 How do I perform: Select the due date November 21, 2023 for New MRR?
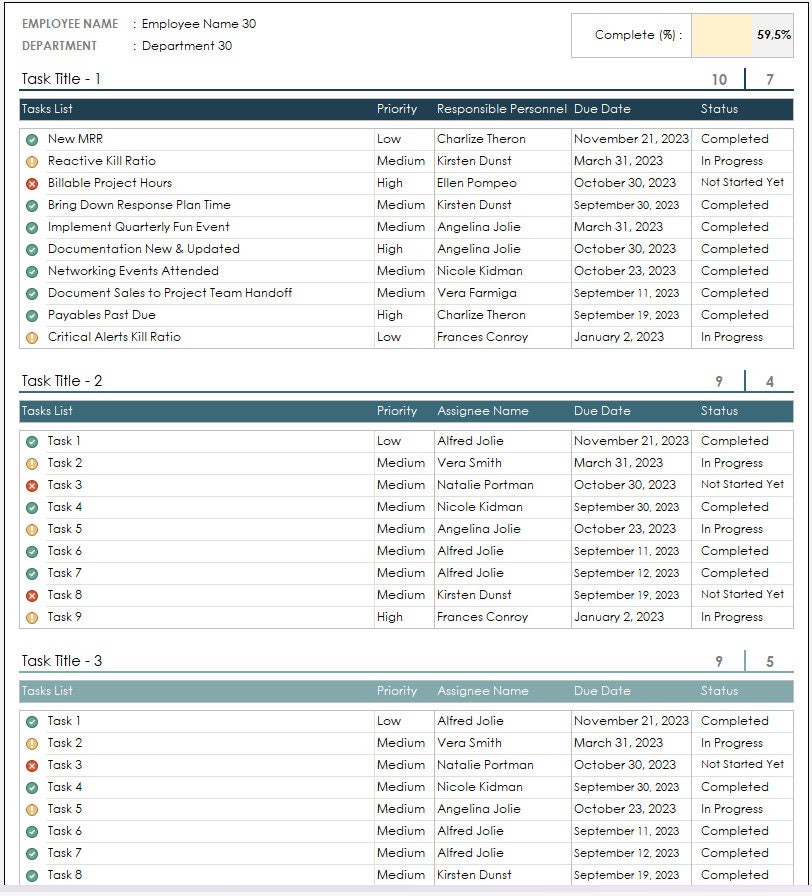tap(630, 139)
